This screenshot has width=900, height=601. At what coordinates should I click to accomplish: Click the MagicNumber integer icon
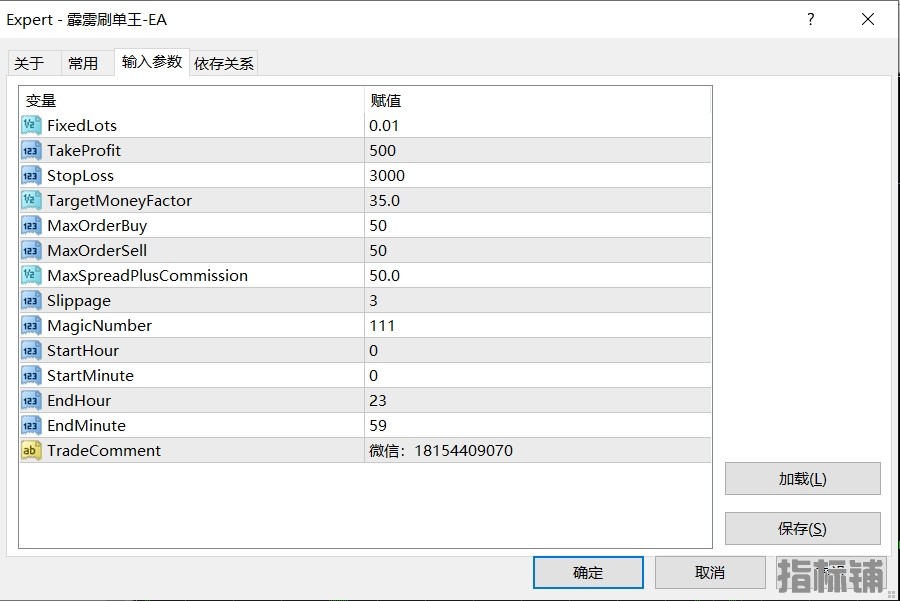click(x=31, y=325)
